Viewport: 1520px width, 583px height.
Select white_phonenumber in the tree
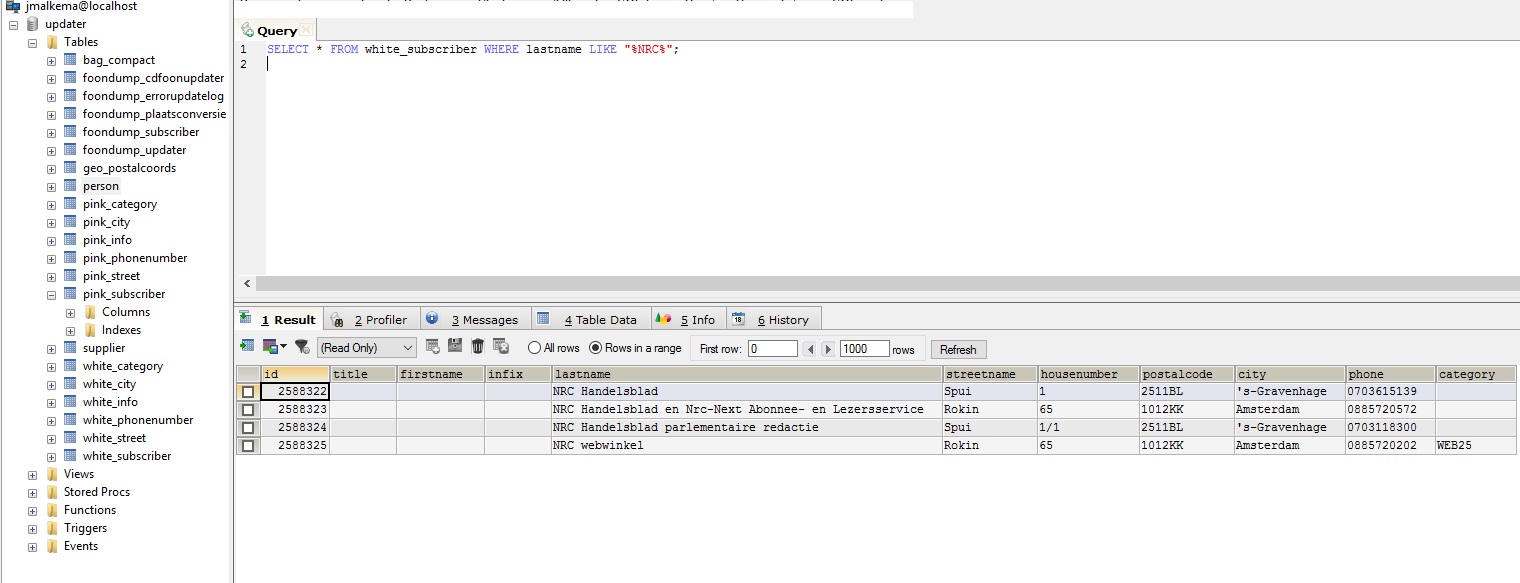click(x=138, y=420)
